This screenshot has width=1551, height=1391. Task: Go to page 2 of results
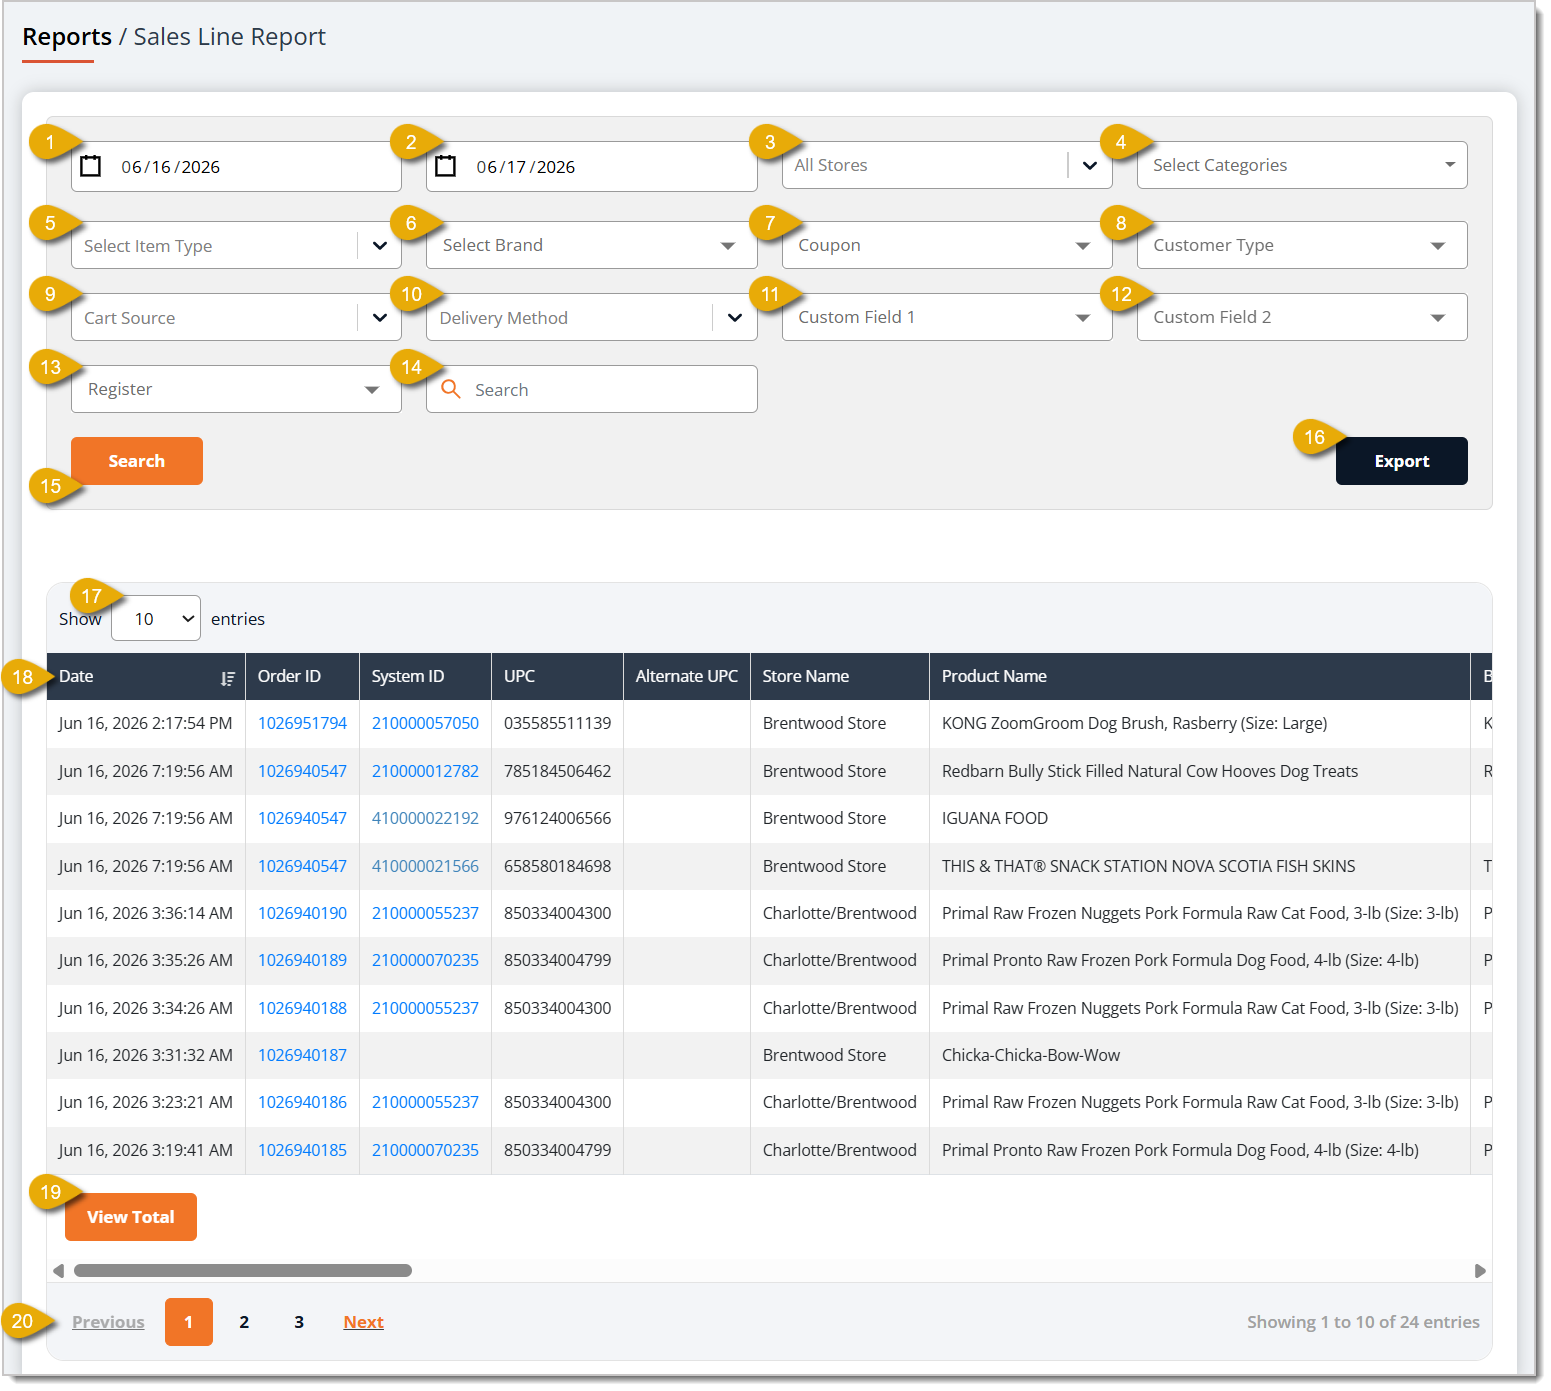point(244,1322)
